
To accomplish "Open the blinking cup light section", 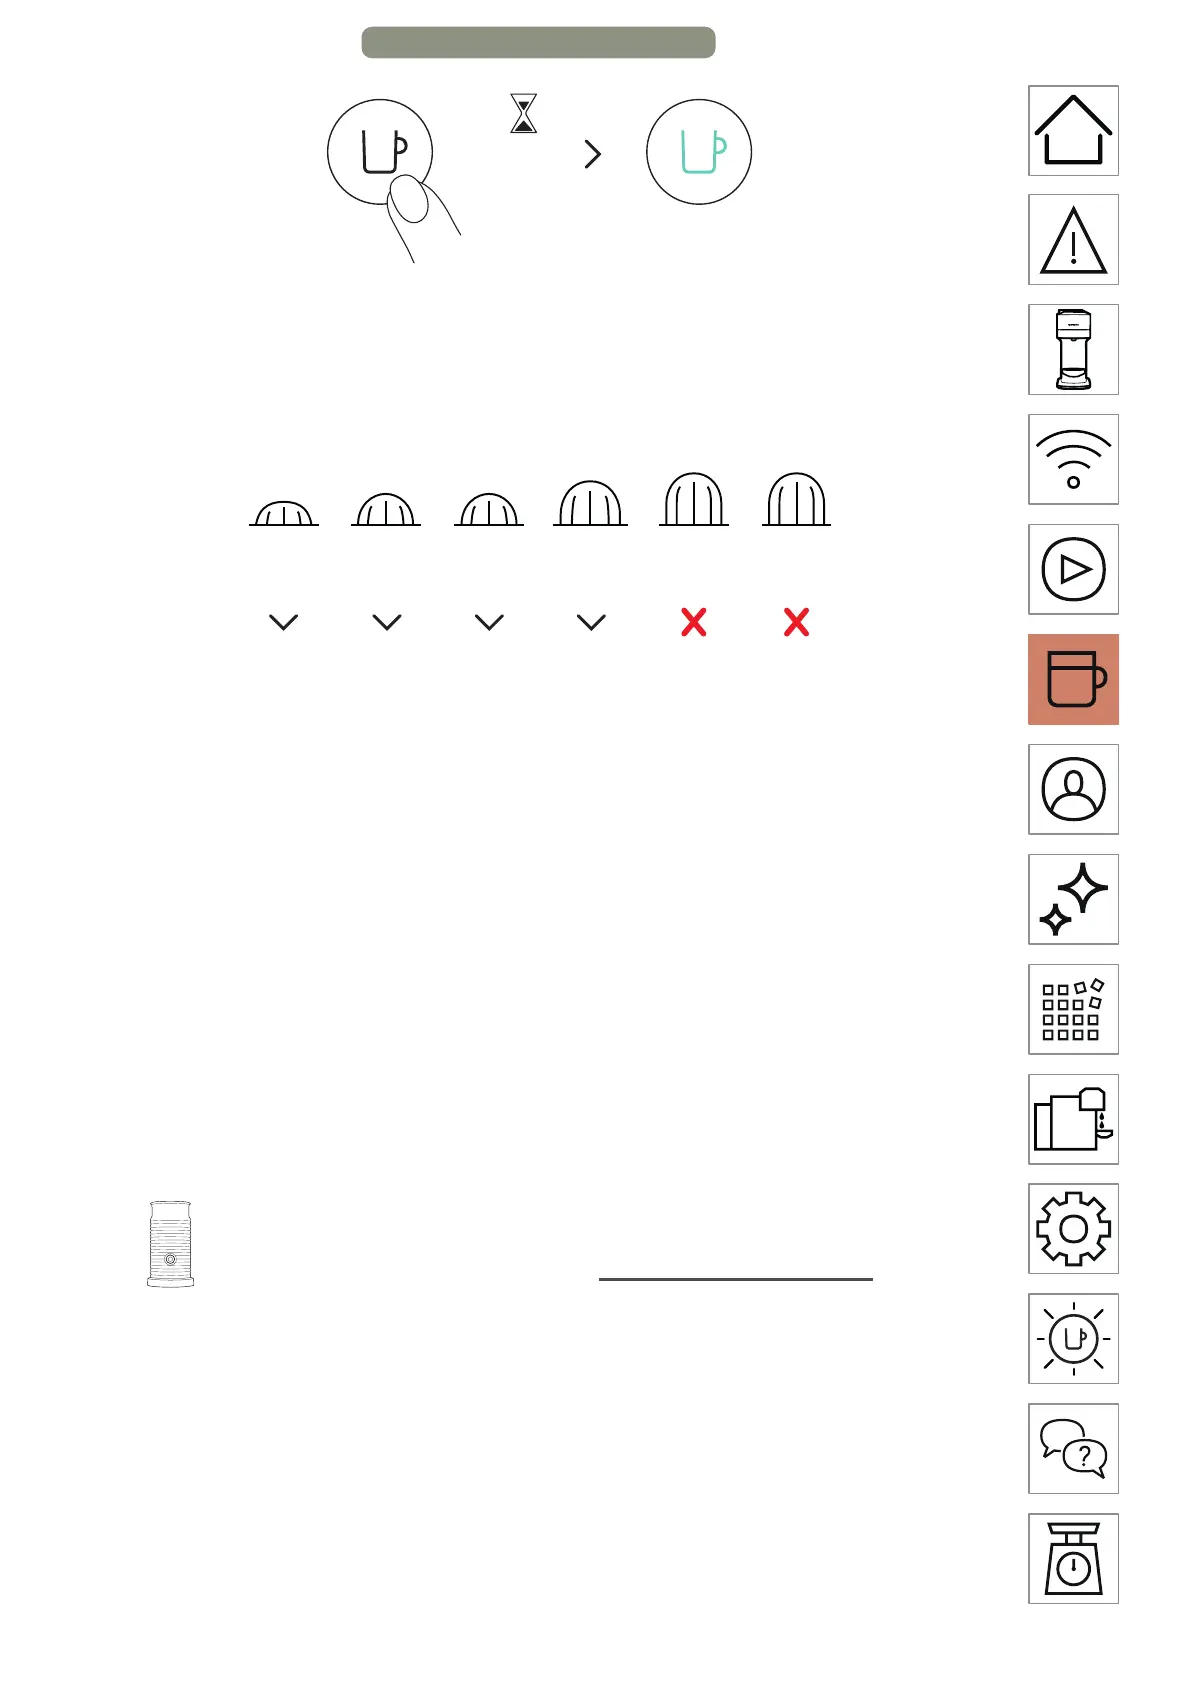I will tap(1073, 1339).
